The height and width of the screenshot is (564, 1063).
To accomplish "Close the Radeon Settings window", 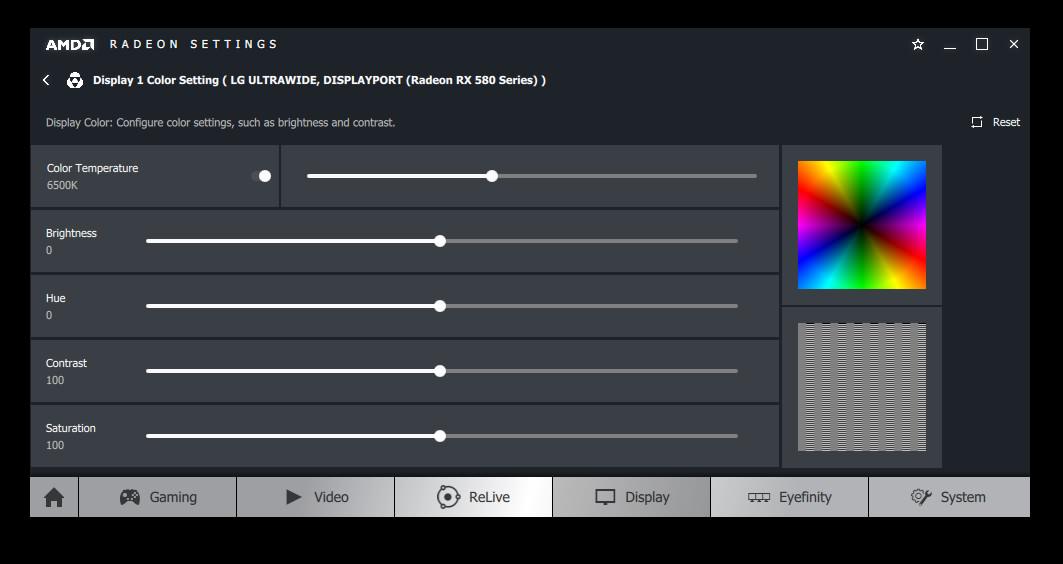I will coord(1014,44).
